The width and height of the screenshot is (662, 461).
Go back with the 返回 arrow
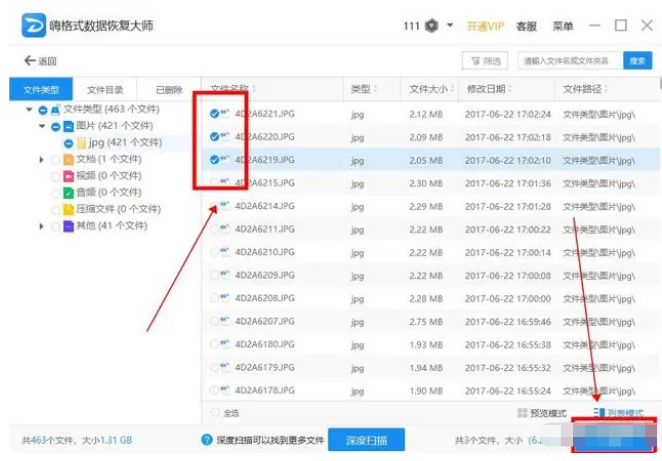pyautogui.click(x=40, y=61)
